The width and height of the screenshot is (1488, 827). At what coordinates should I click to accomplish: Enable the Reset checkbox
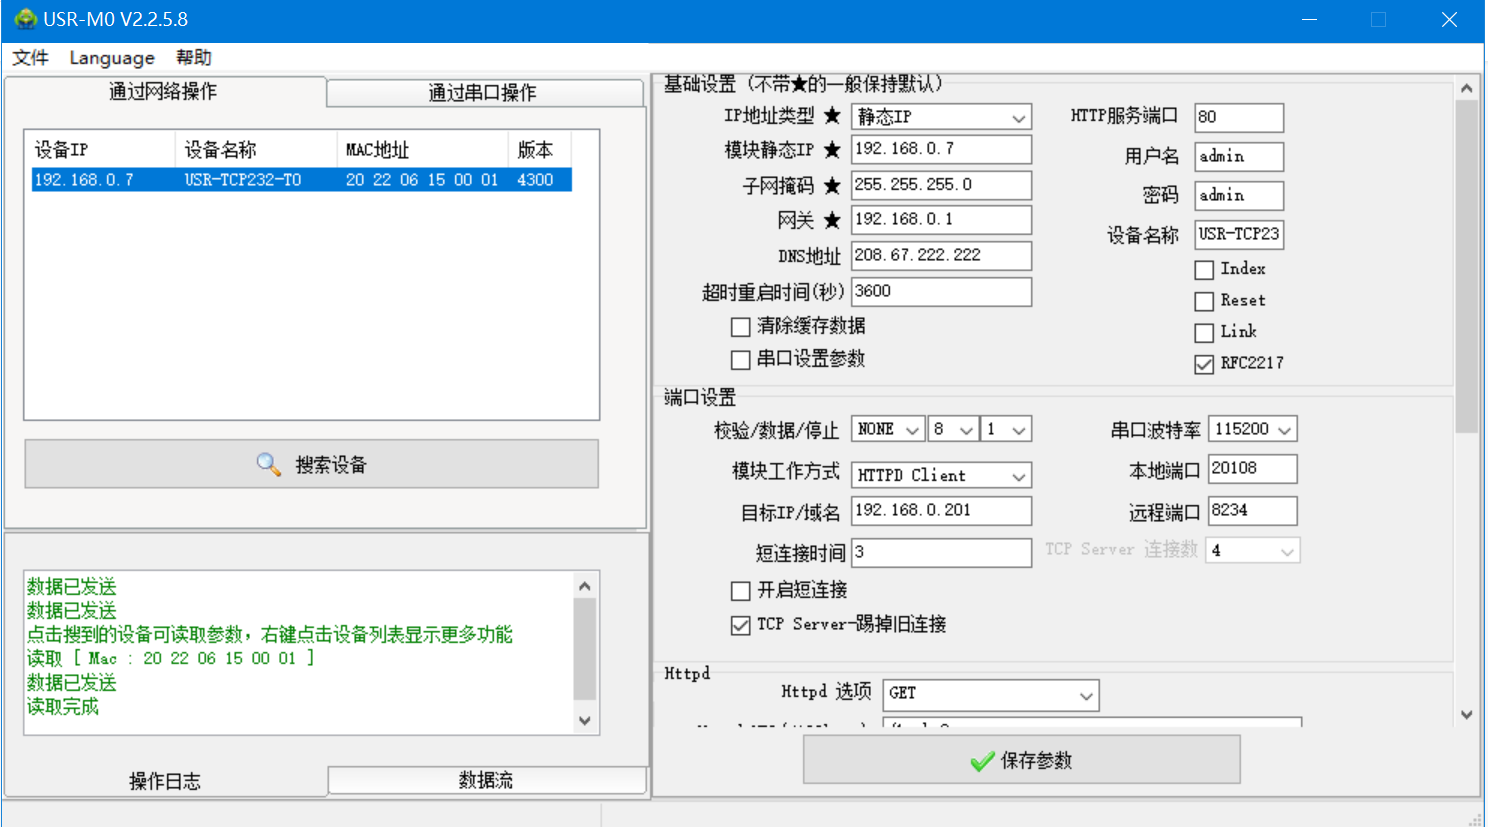tap(1204, 301)
